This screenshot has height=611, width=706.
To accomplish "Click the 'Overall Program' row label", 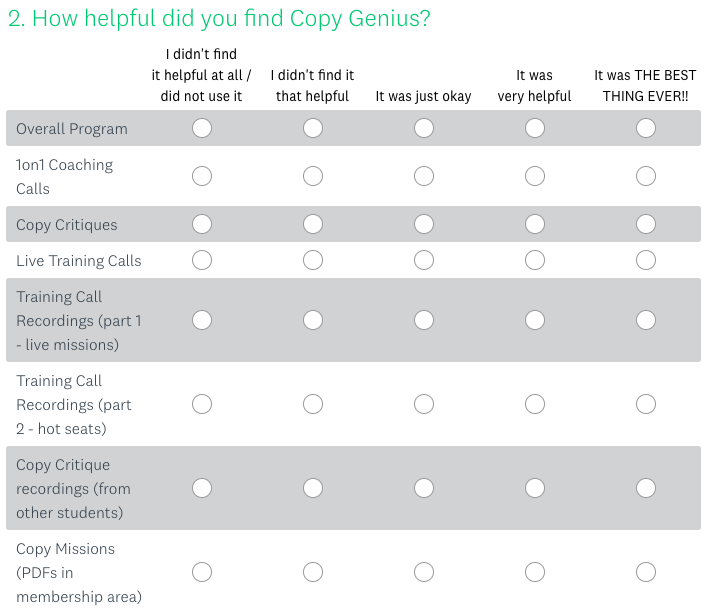I will pyautogui.click(x=72, y=129).
